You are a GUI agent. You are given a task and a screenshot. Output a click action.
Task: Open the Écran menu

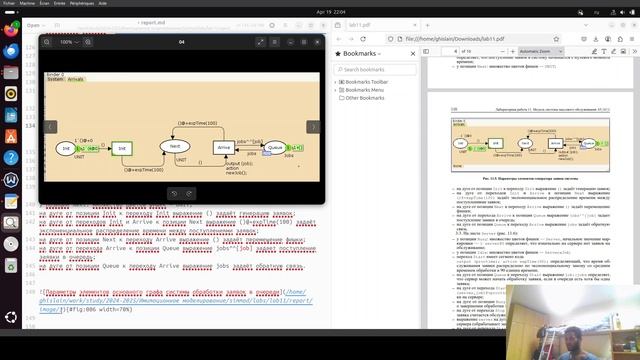point(44,3)
